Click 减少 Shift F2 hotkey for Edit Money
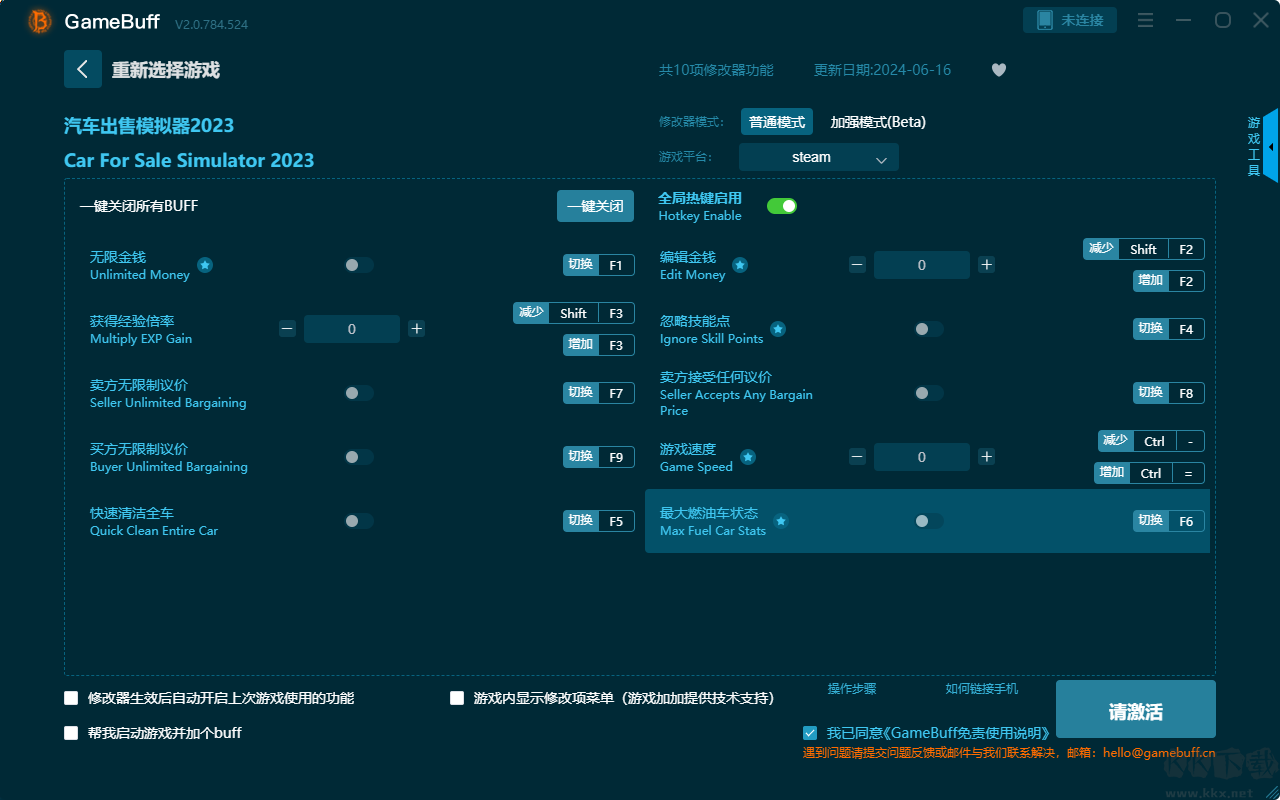Screen dimensions: 1280x800 tap(1144, 249)
